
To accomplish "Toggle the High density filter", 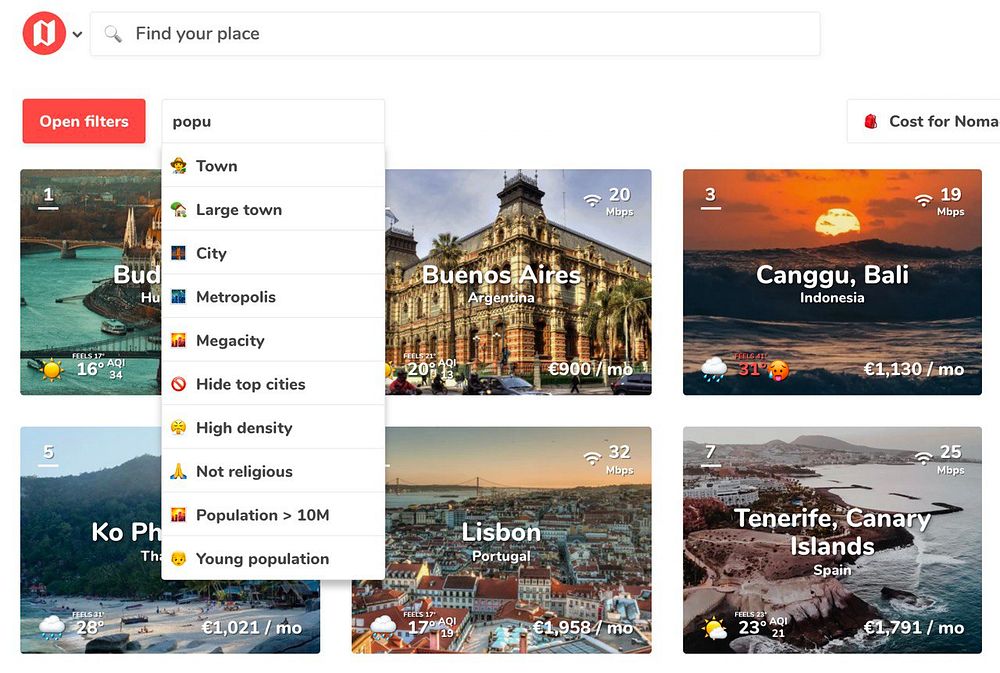I will 273,427.
